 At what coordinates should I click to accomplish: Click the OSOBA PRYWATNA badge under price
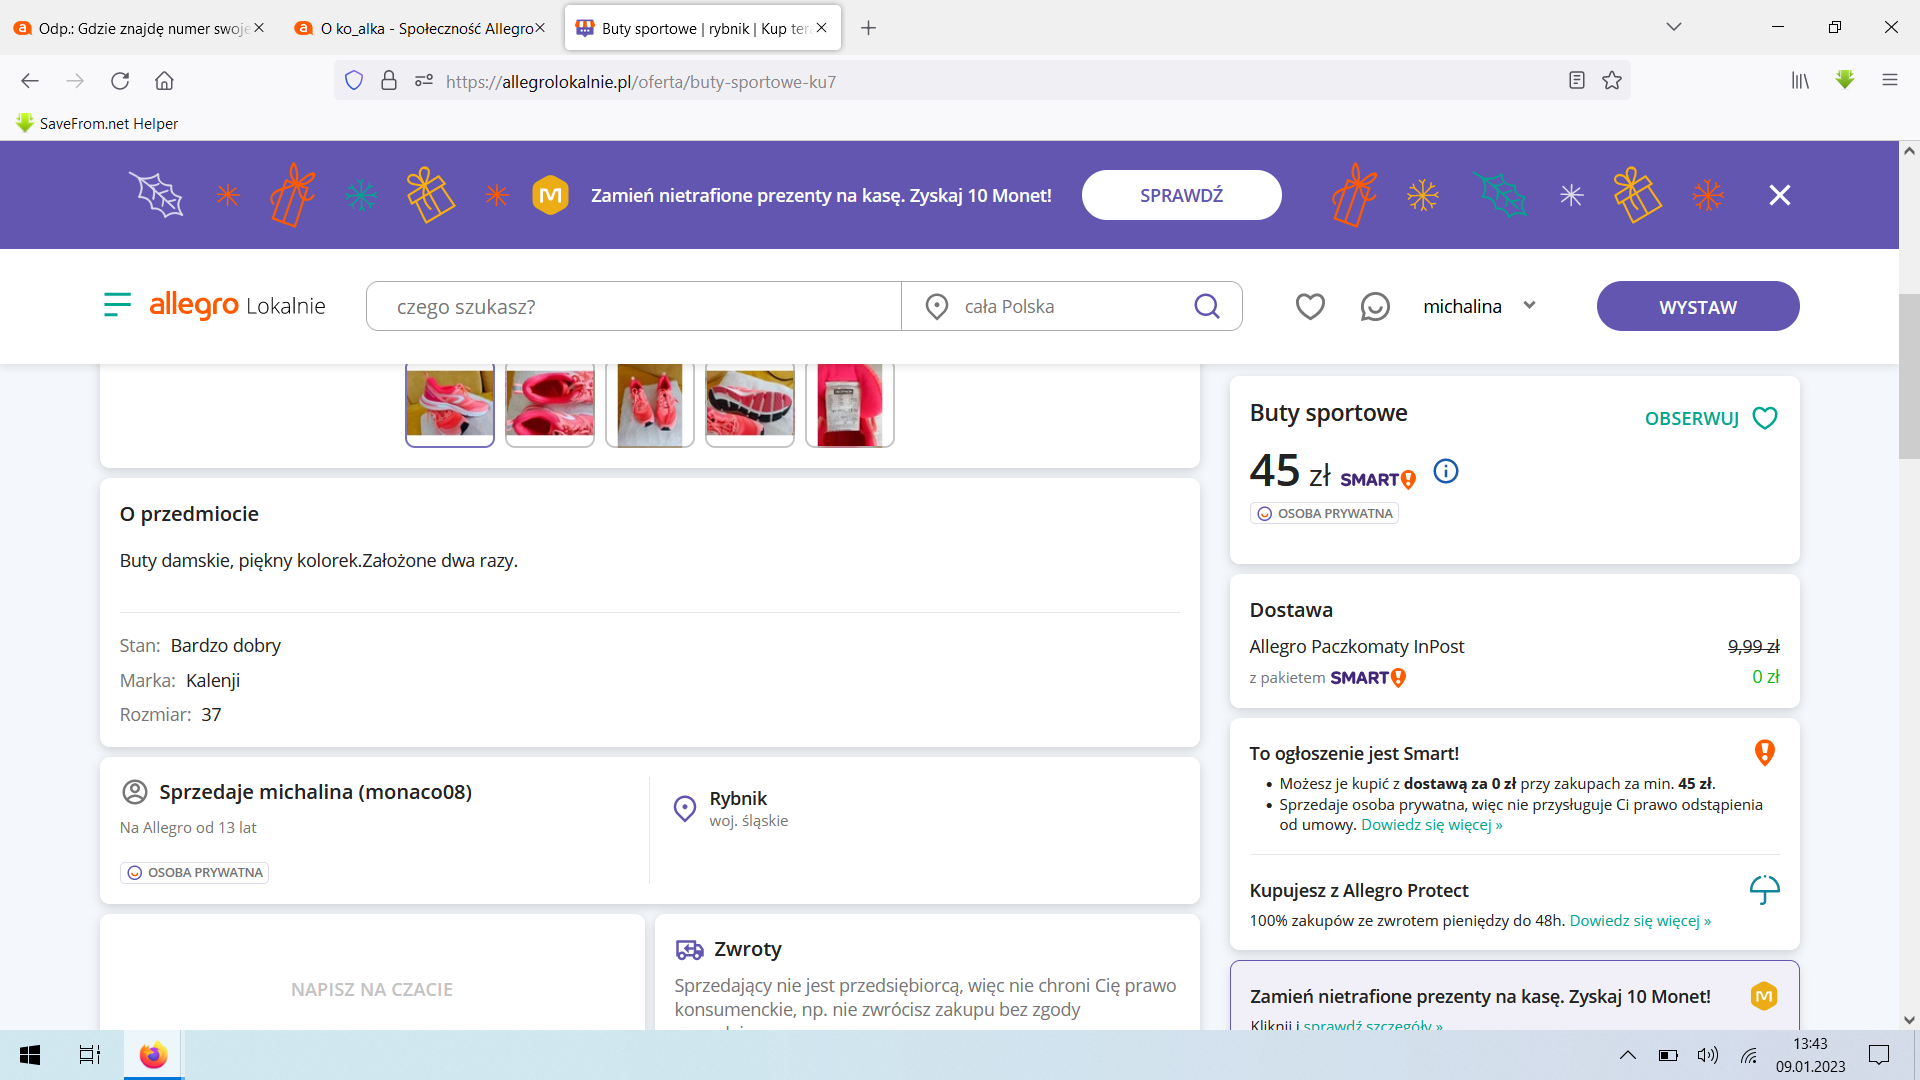1324,513
